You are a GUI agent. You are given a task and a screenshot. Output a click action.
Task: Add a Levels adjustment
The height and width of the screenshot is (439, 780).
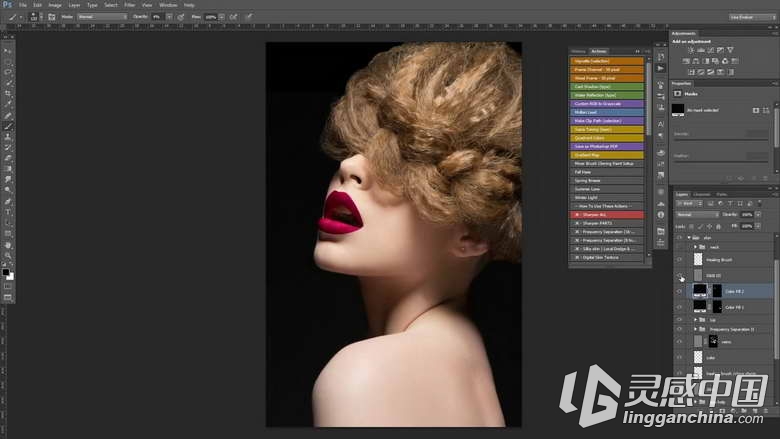pos(701,50)
